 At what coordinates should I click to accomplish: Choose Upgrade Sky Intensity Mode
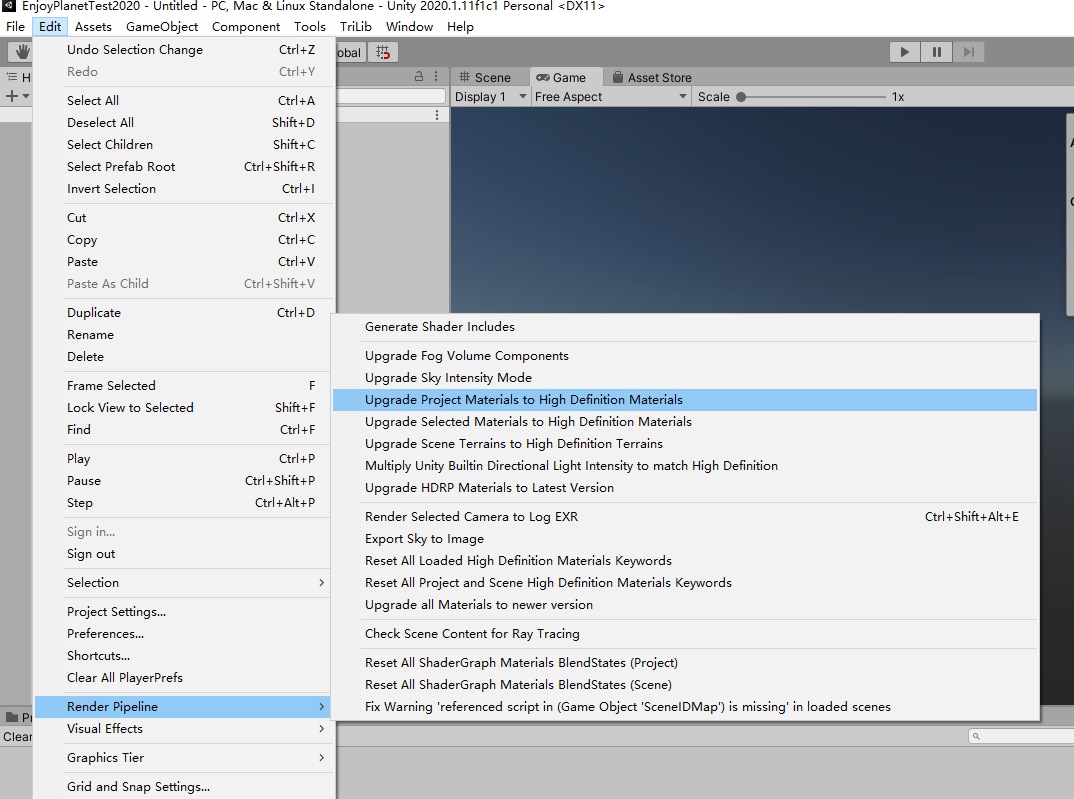685,378
